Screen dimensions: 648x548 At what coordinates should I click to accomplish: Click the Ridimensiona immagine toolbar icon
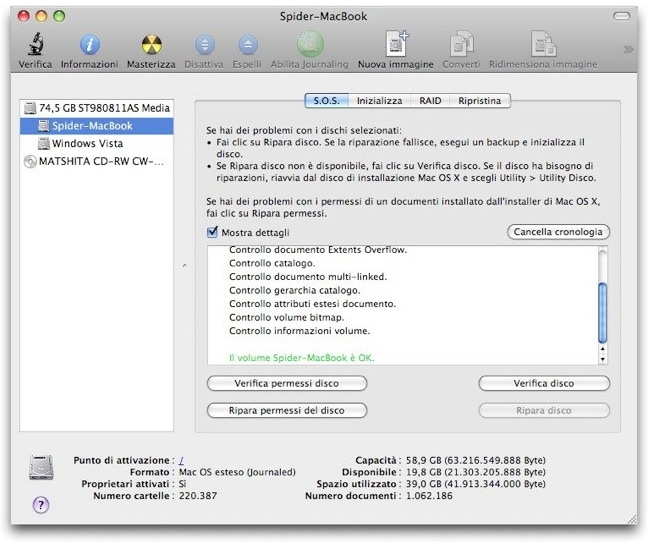pos(543,43)
